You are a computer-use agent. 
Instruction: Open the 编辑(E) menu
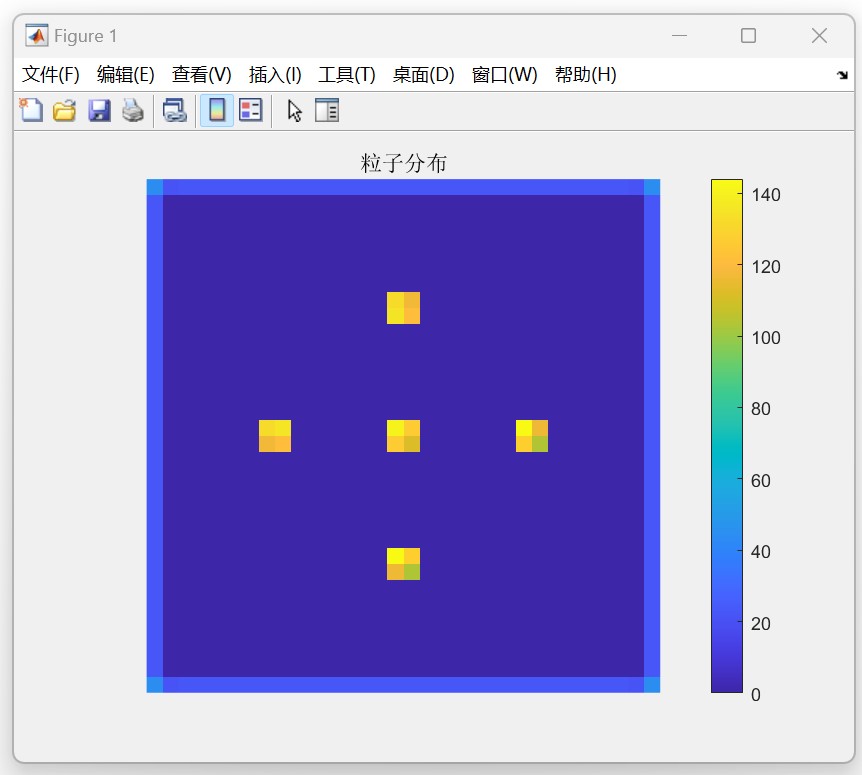(125, 74)
